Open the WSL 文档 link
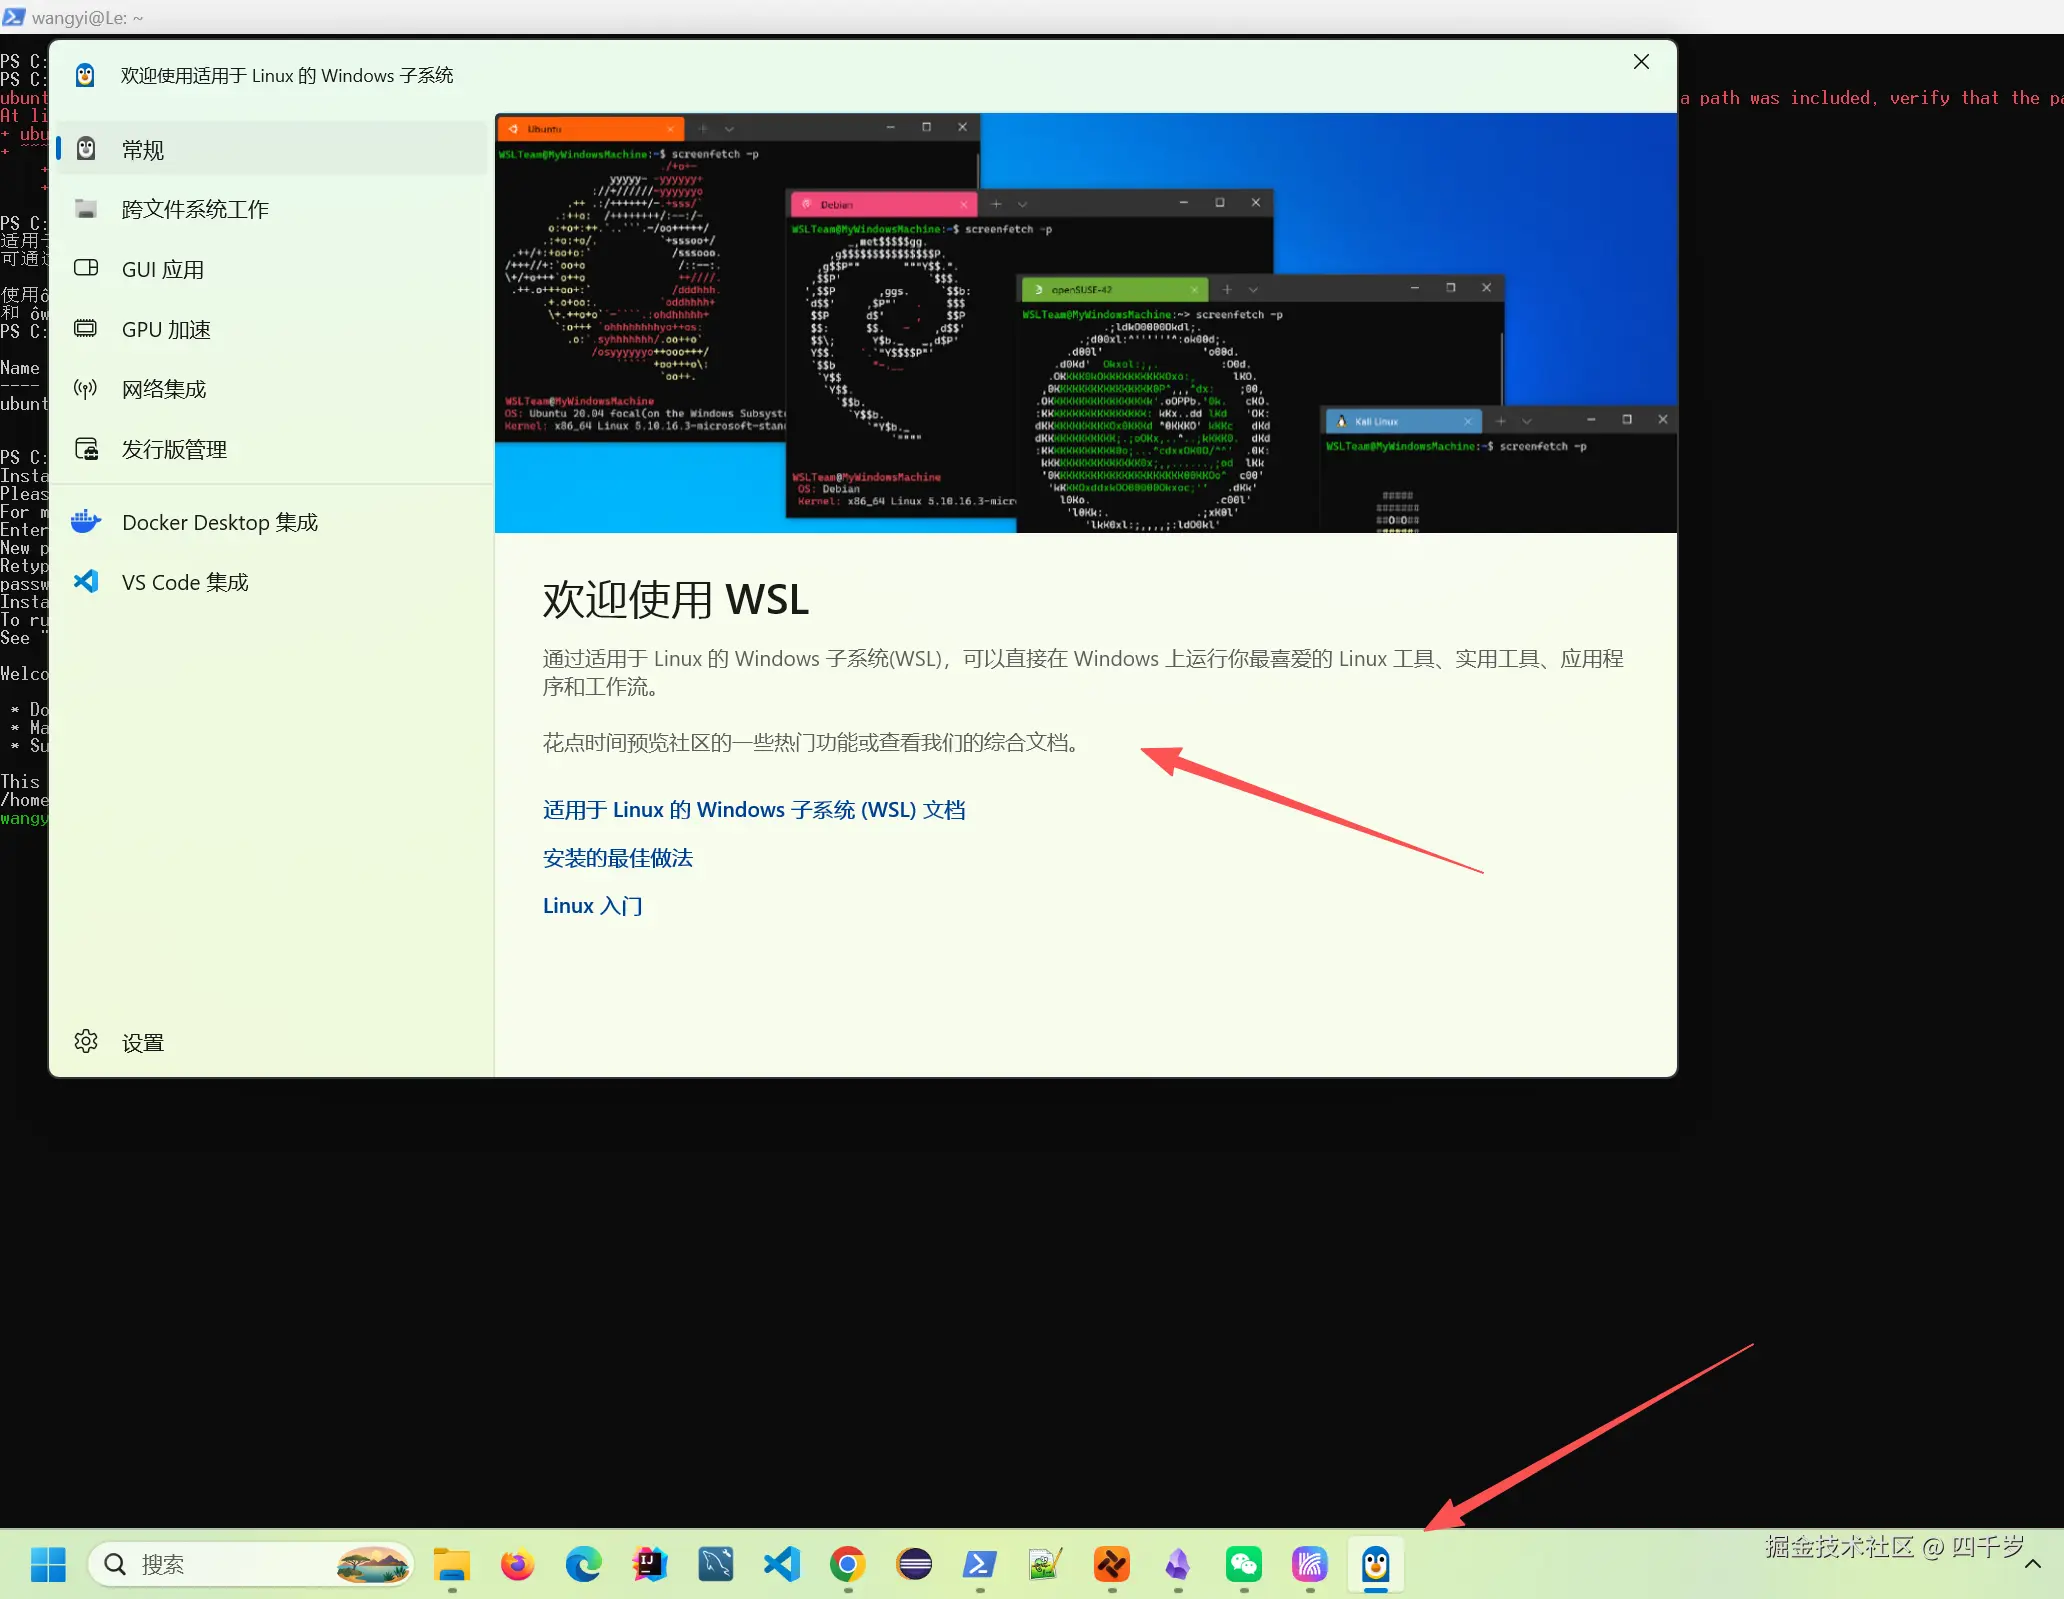Image resolution: width=2064 pixels, height=1599 pixels. pos(754,809)
